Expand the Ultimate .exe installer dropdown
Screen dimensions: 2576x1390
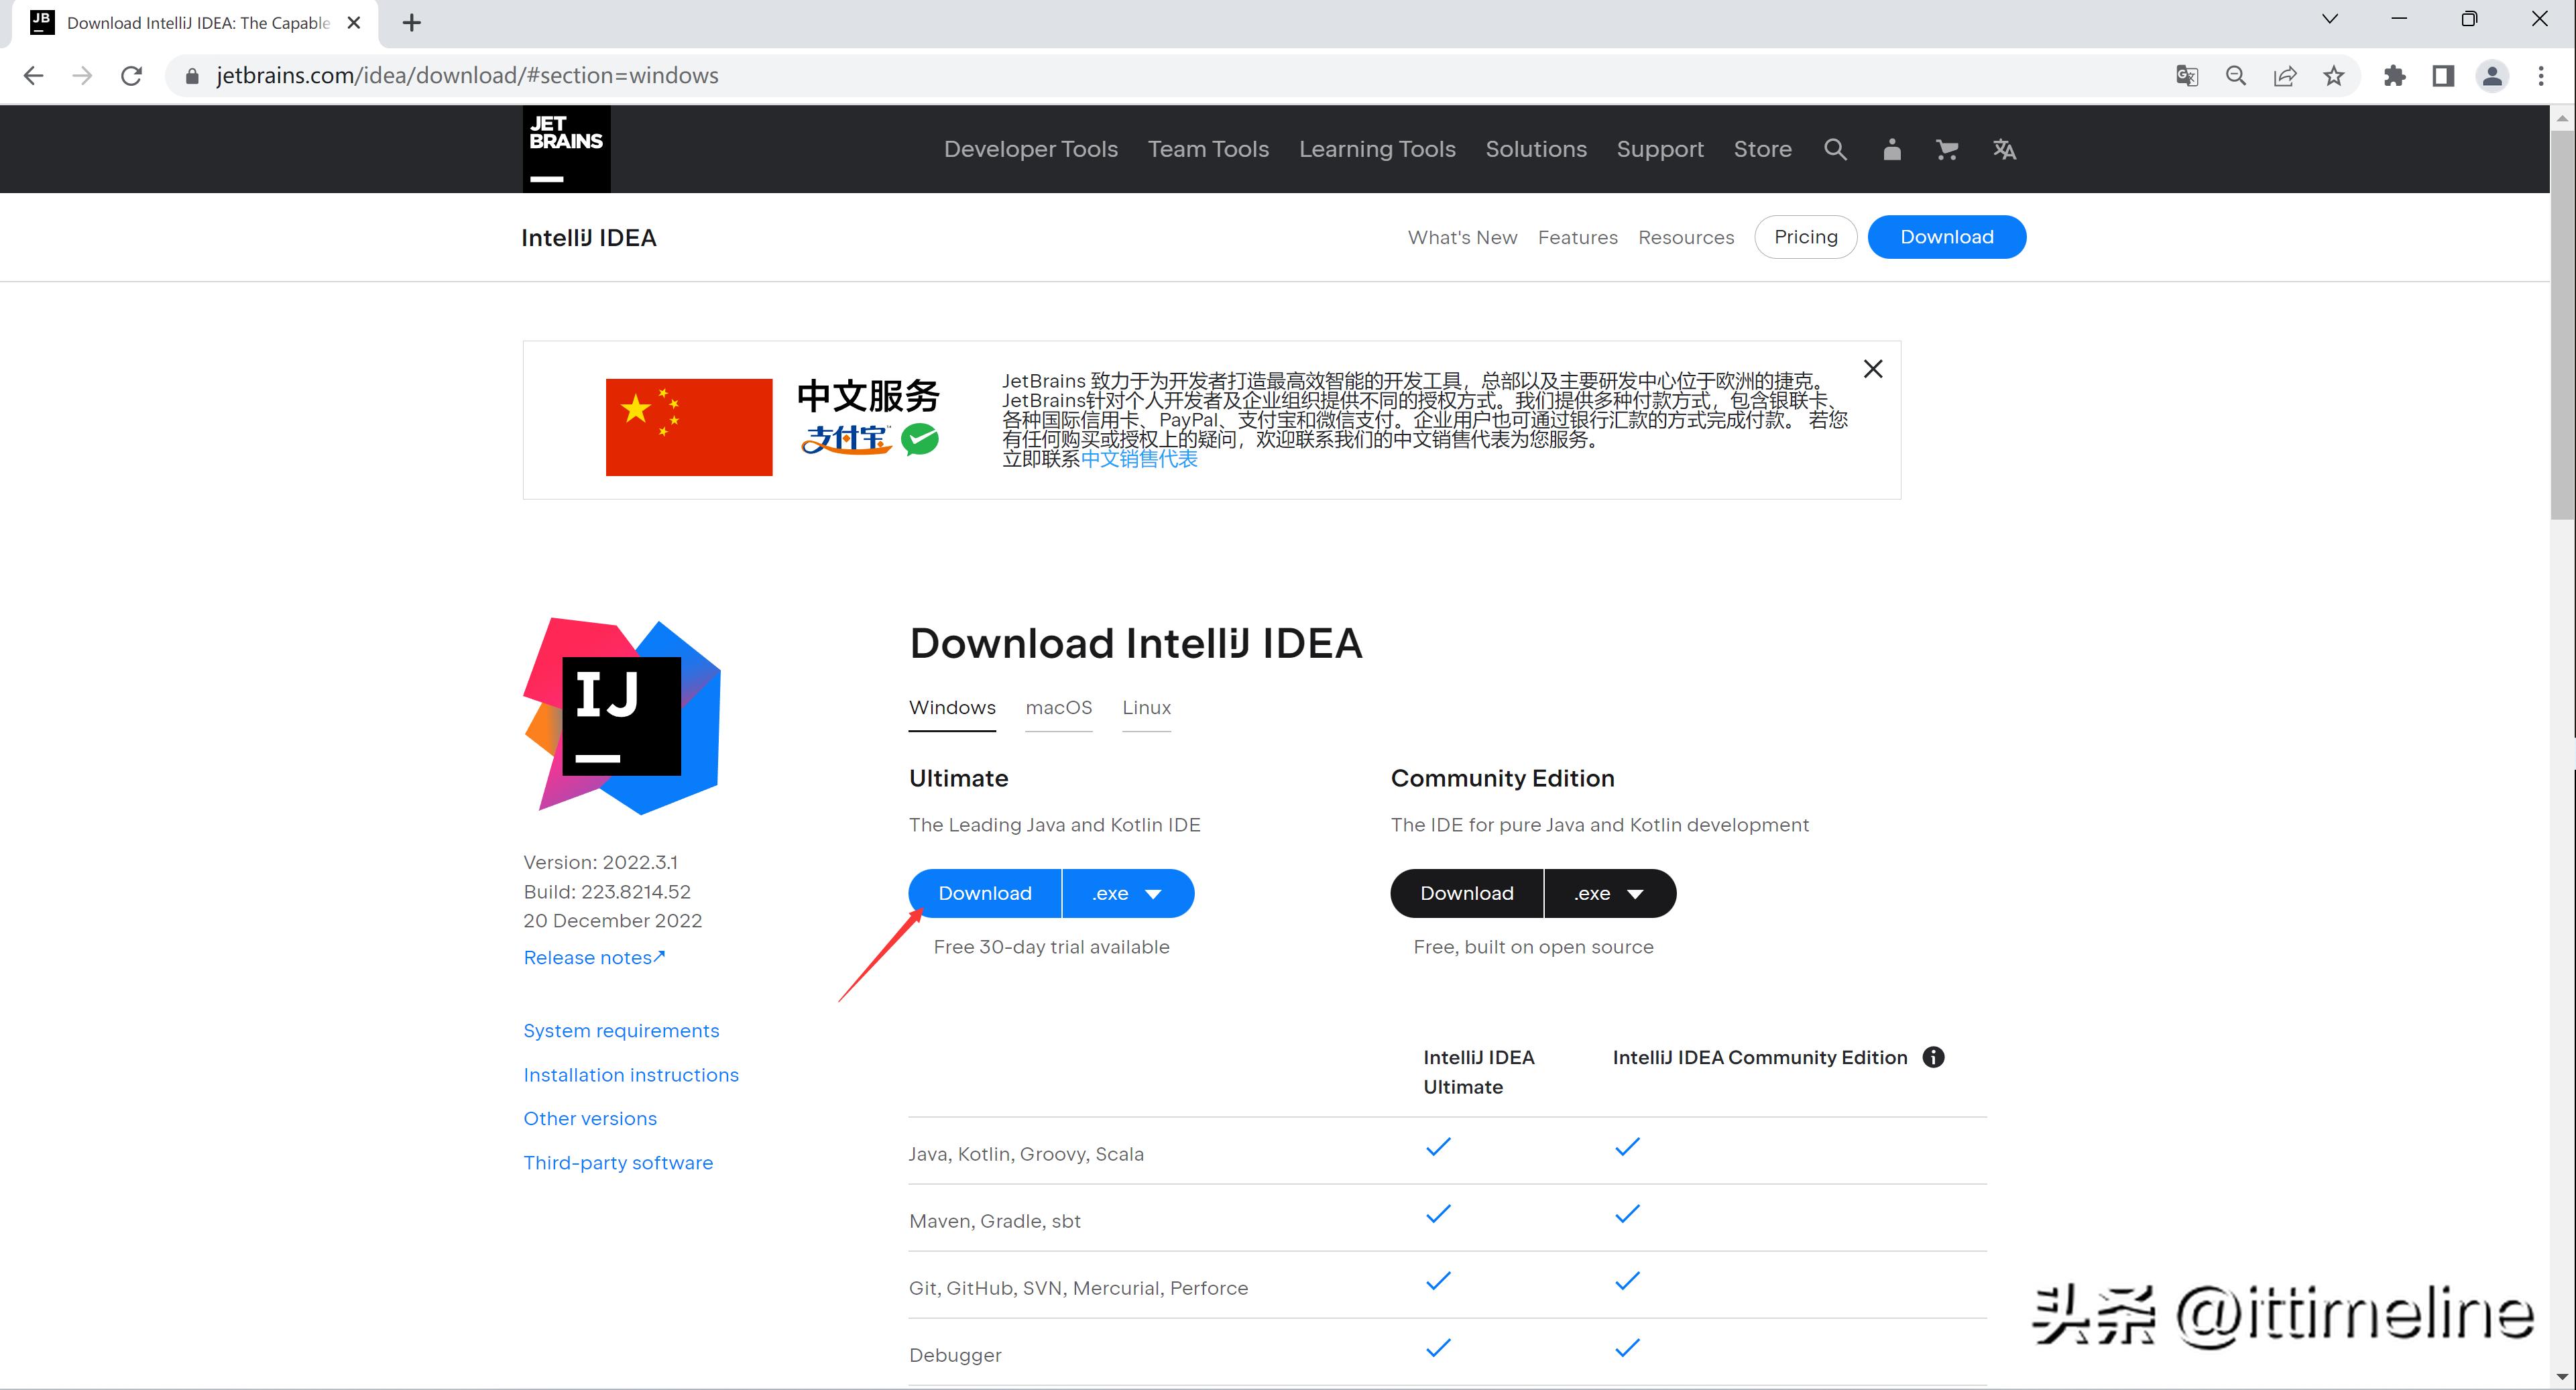(1128, 893)
